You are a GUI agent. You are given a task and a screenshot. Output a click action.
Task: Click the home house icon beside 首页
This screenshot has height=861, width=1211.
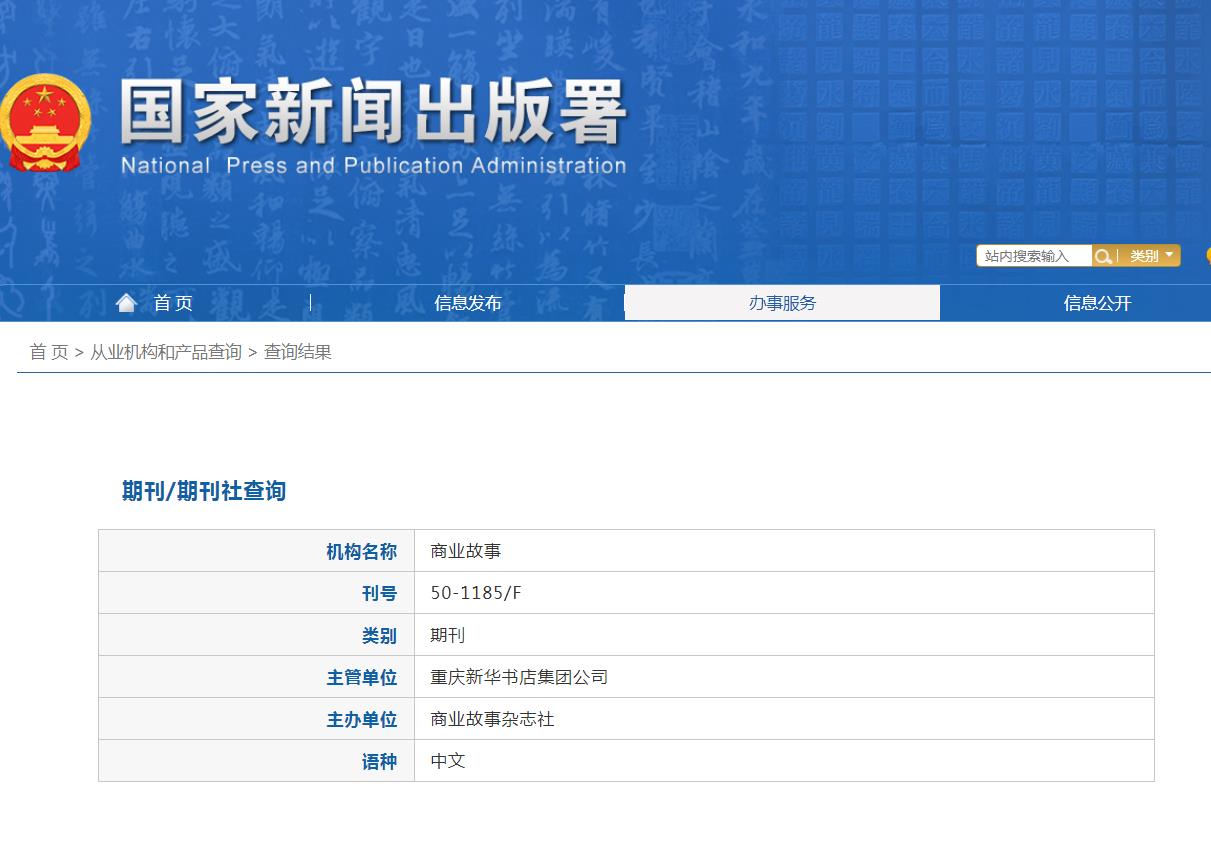[127, 301]
